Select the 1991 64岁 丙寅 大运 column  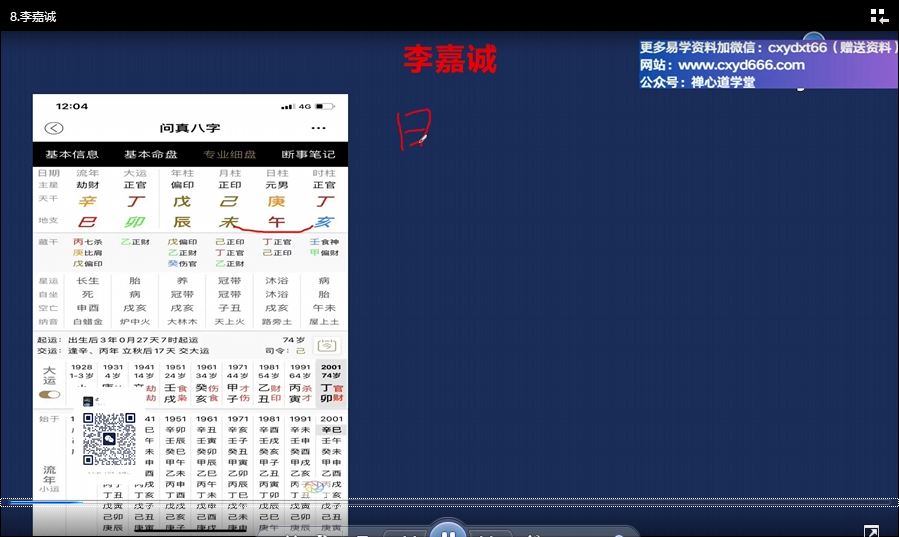click(300, 383)
